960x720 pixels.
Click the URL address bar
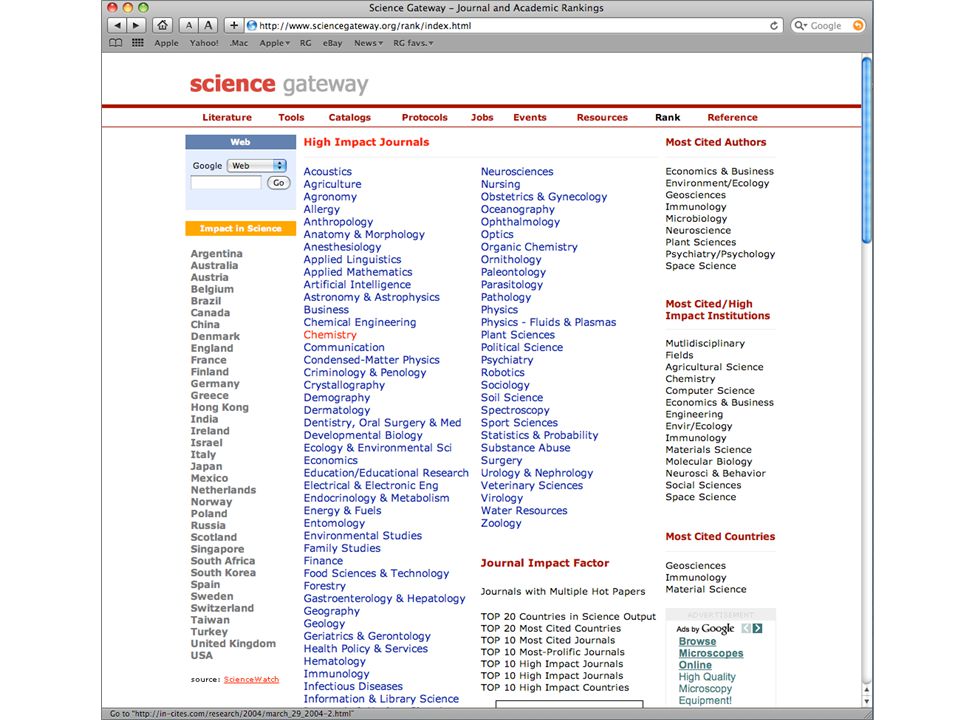click(x=513, y=26)
